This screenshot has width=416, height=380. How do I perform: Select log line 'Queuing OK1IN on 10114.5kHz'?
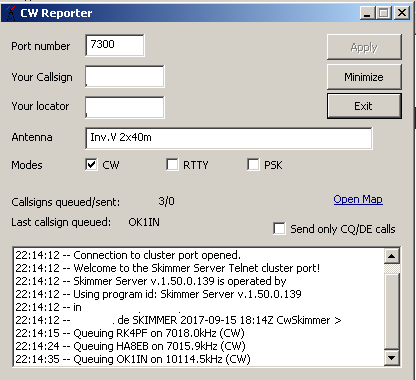tap(133, 359)
